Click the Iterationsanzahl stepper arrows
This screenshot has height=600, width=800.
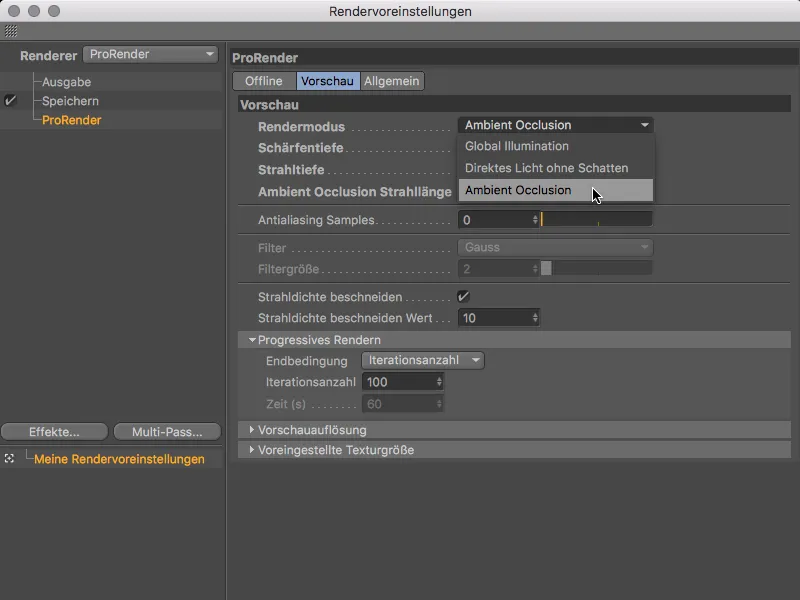coord(439,382)
